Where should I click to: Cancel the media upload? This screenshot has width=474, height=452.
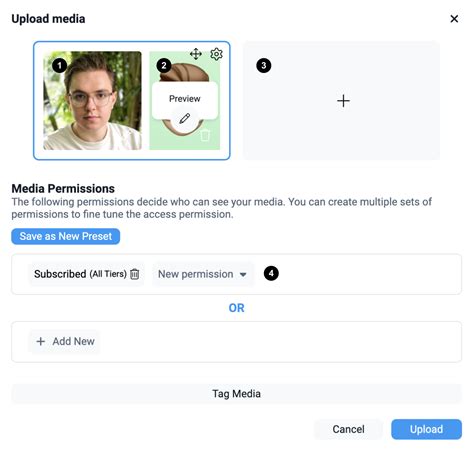coord(348,429)
